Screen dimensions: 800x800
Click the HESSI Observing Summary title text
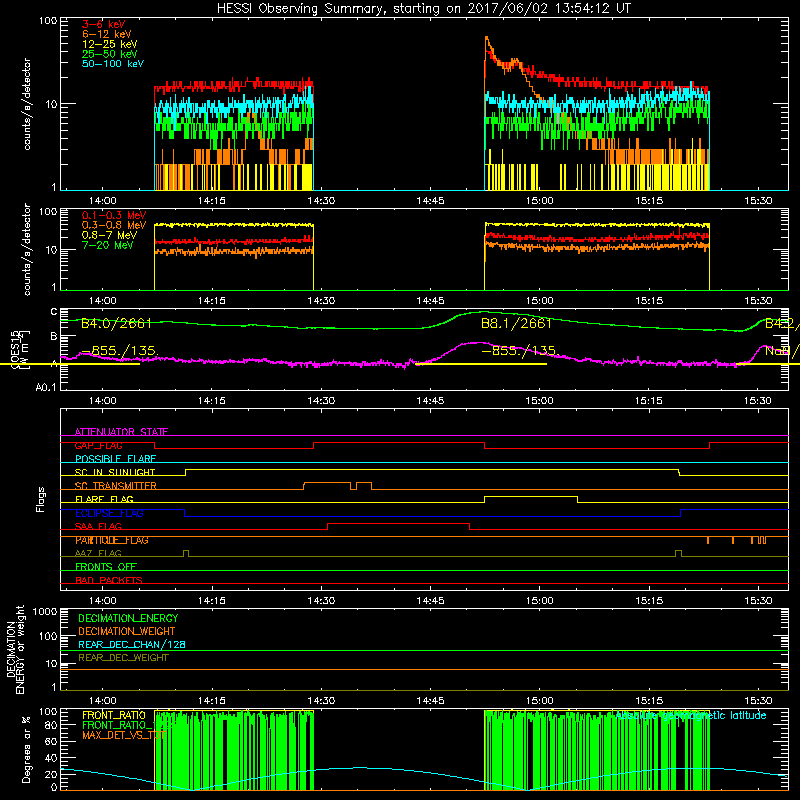click(423, 9)
